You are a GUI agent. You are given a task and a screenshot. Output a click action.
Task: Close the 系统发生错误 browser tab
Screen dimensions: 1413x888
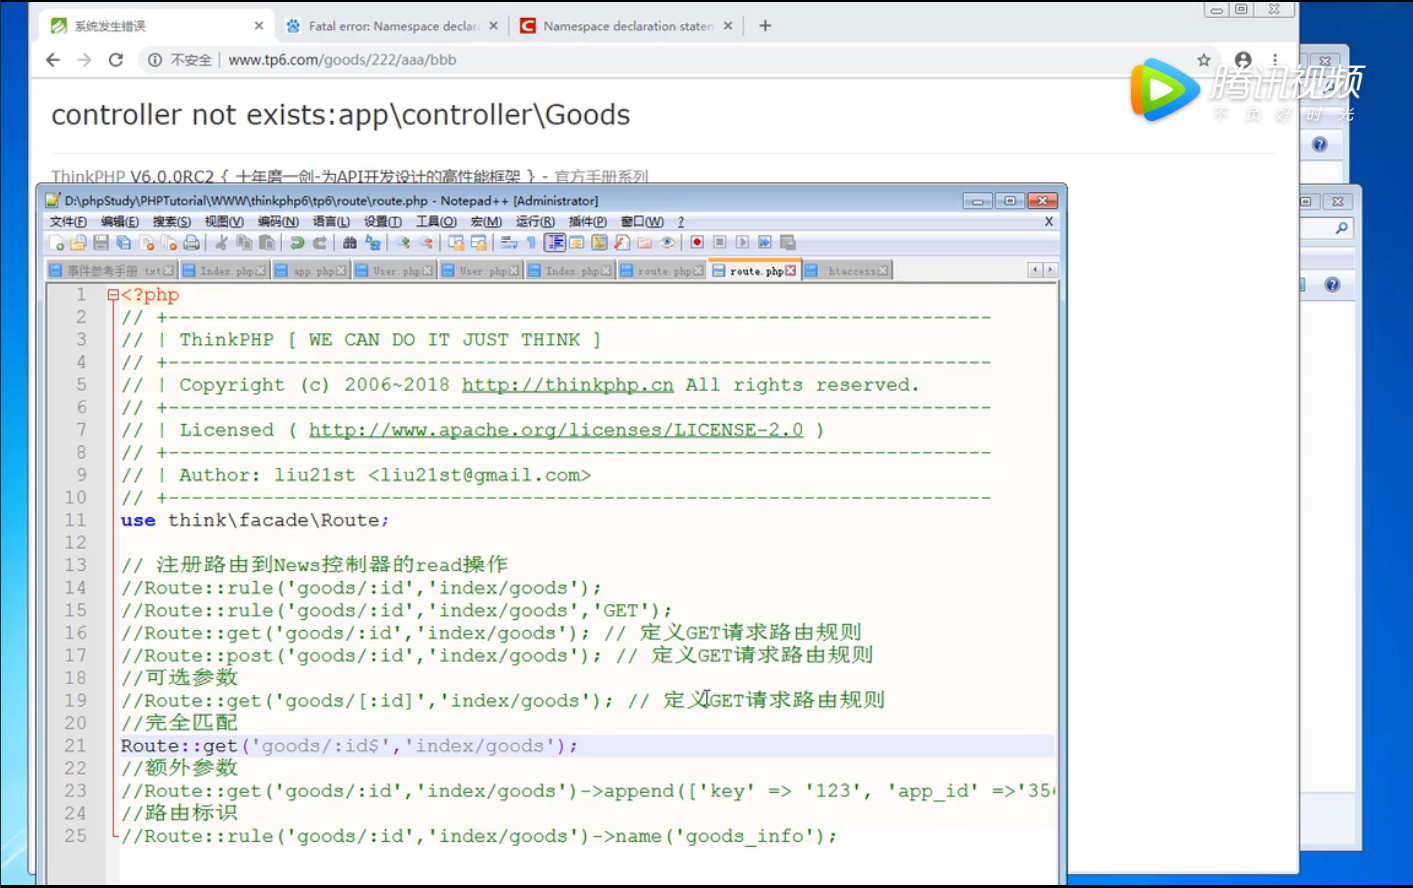click(x=259, y=26)
